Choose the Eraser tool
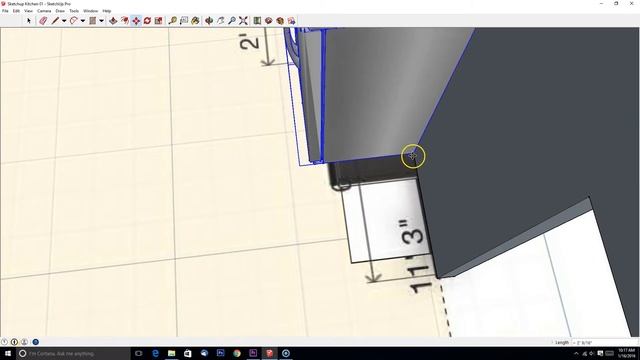640x360 pixels. (x=43, y=20)
